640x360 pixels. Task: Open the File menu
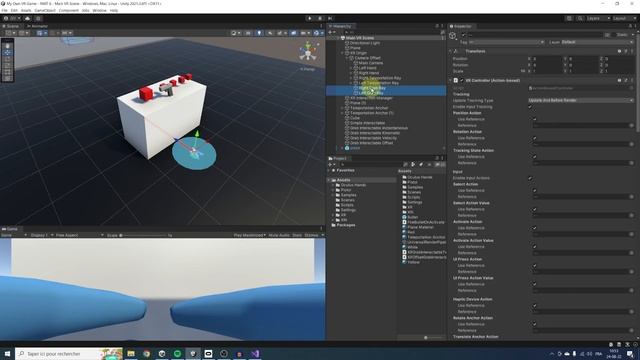pos(4,10)
